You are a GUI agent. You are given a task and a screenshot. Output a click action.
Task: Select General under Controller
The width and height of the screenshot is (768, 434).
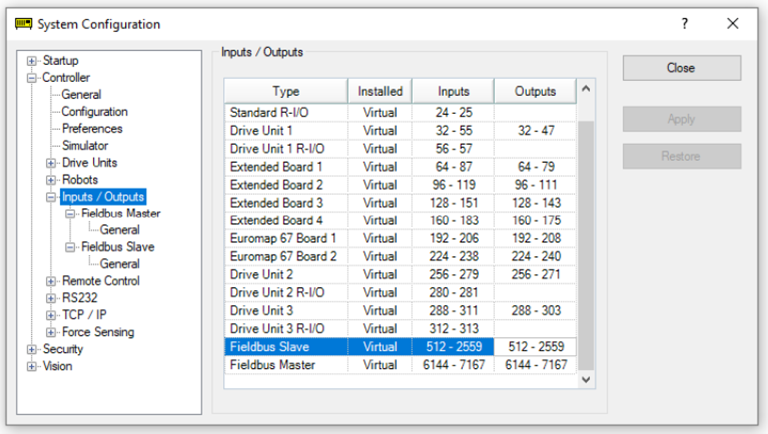(x=81, y=95)
